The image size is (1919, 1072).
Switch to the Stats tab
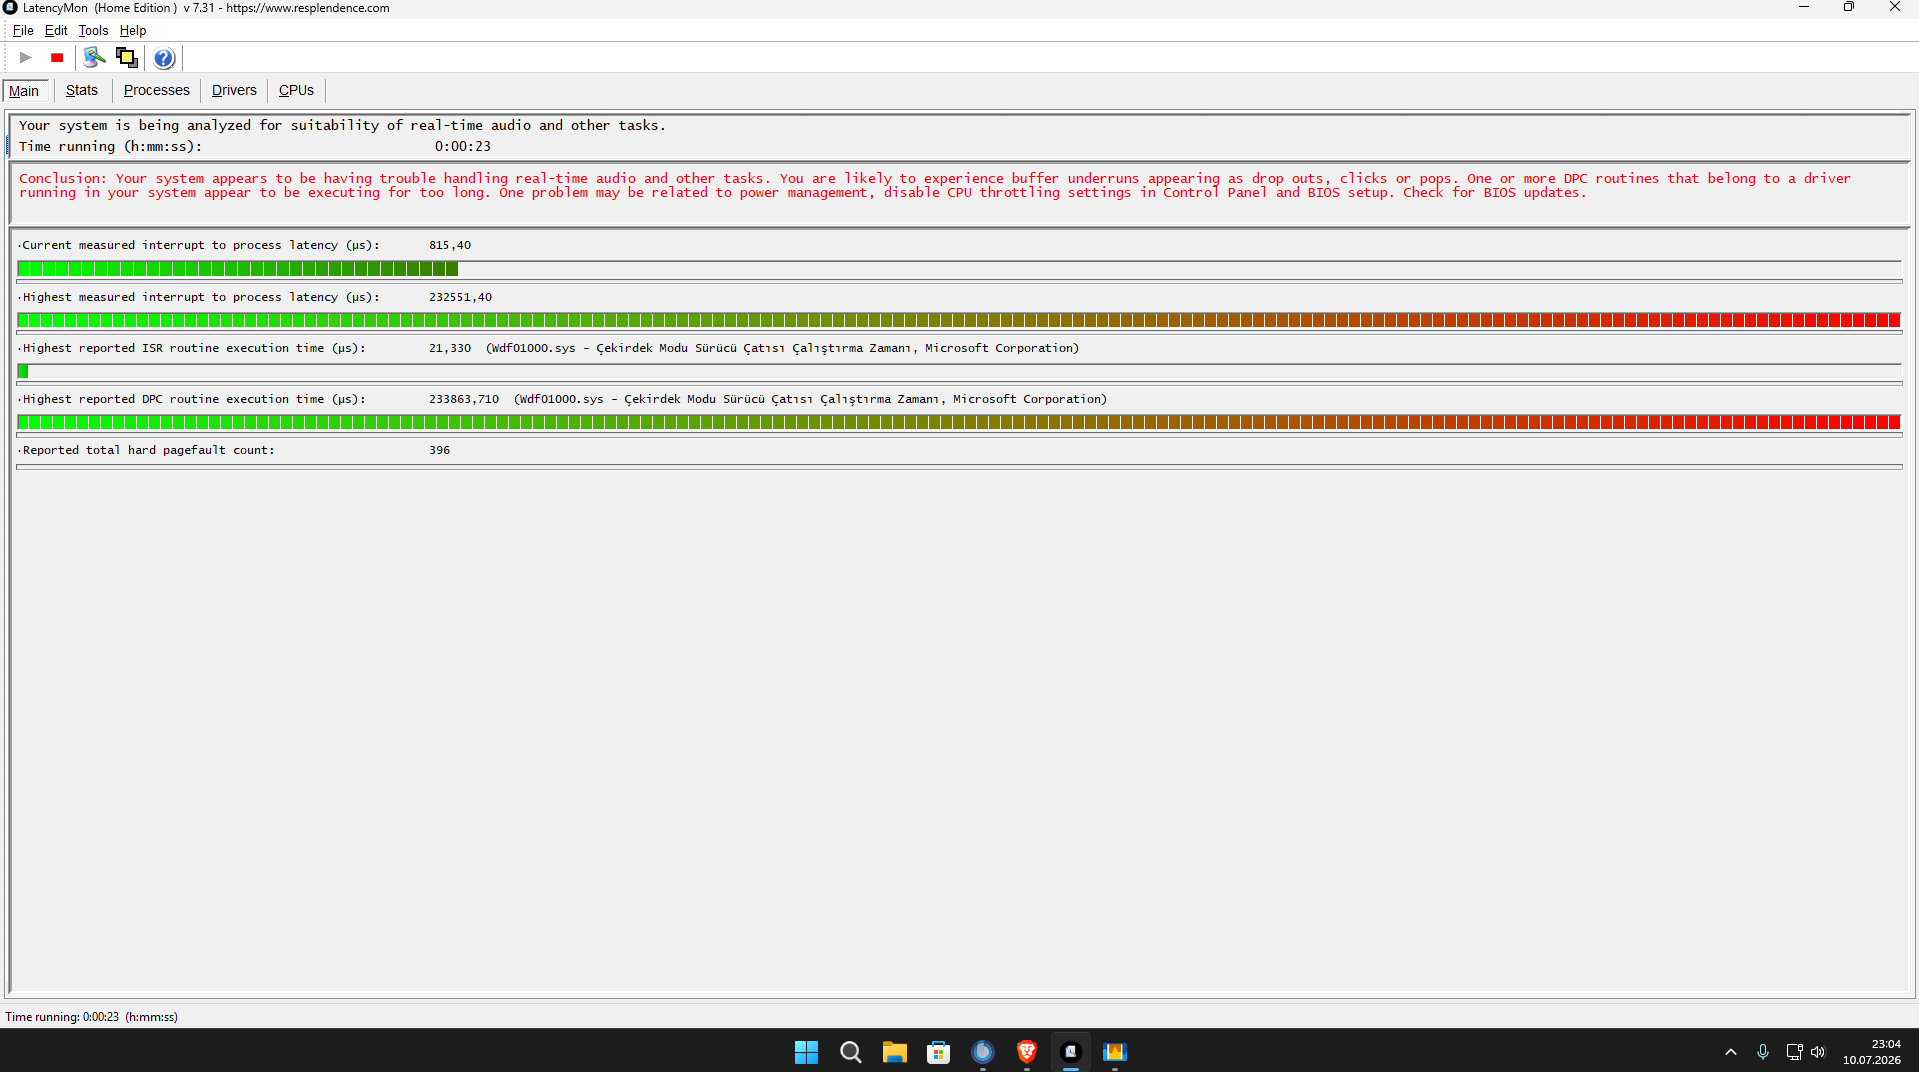(82, 90)
